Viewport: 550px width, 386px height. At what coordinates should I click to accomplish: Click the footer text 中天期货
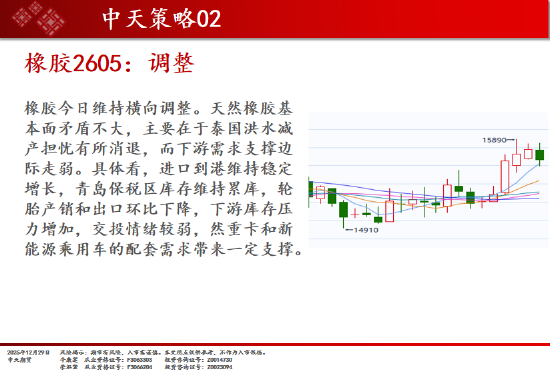pos(20,360)
